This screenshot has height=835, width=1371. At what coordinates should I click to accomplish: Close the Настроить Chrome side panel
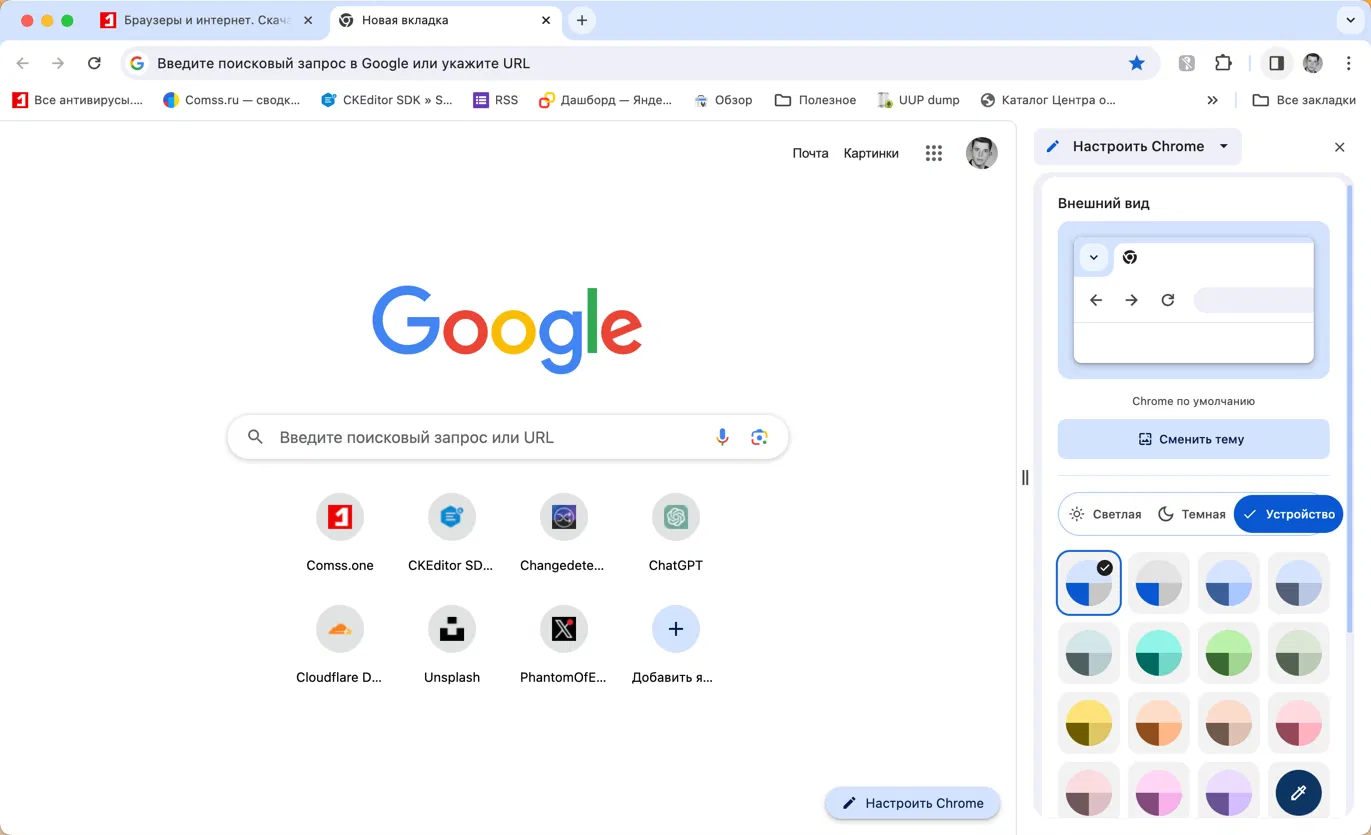[1340, 147]
